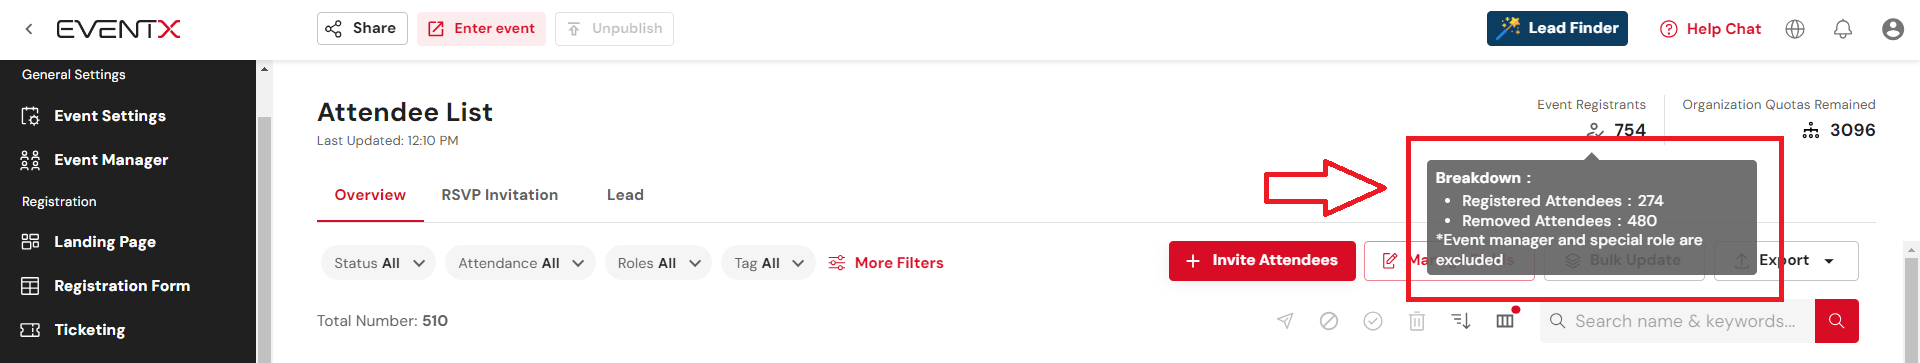1920x363 pixels.
Task: Click the trash delete icon
Action: pos(1417,321)
